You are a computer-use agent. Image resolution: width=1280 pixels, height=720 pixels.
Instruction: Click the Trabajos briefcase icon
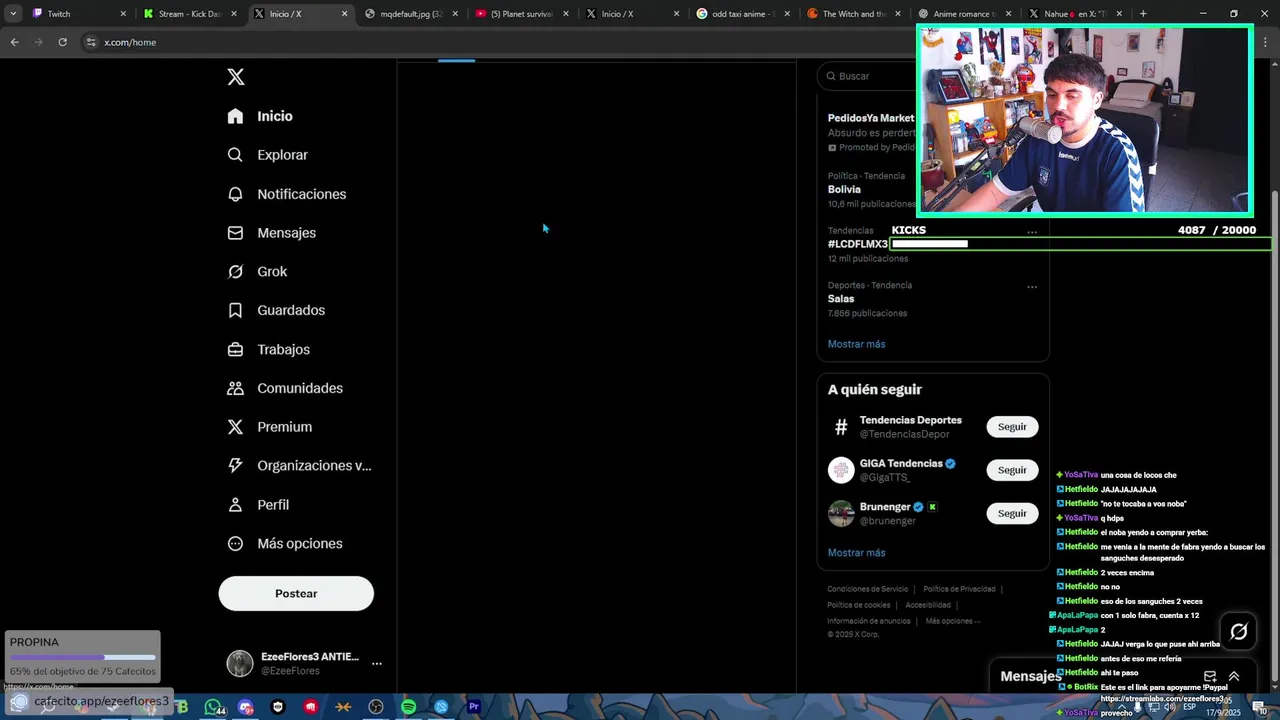tap(235, 349)
